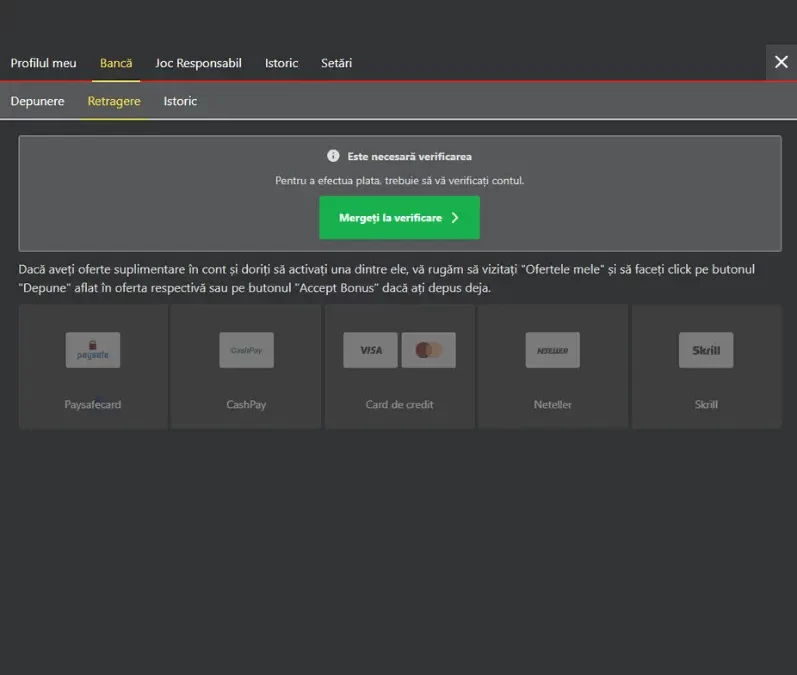Choose the Skrill method label

tap(706, 405)
